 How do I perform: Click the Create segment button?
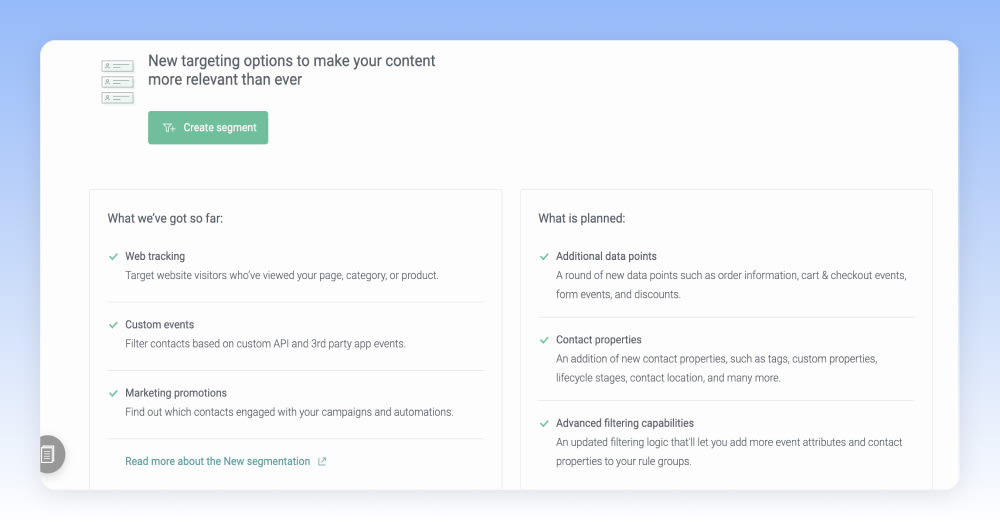click(x=208, y=128)
